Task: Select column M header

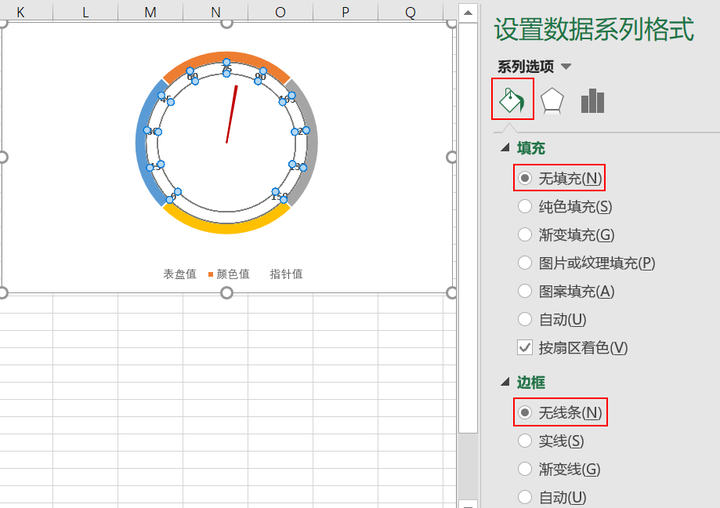Action: pos(150,11)
